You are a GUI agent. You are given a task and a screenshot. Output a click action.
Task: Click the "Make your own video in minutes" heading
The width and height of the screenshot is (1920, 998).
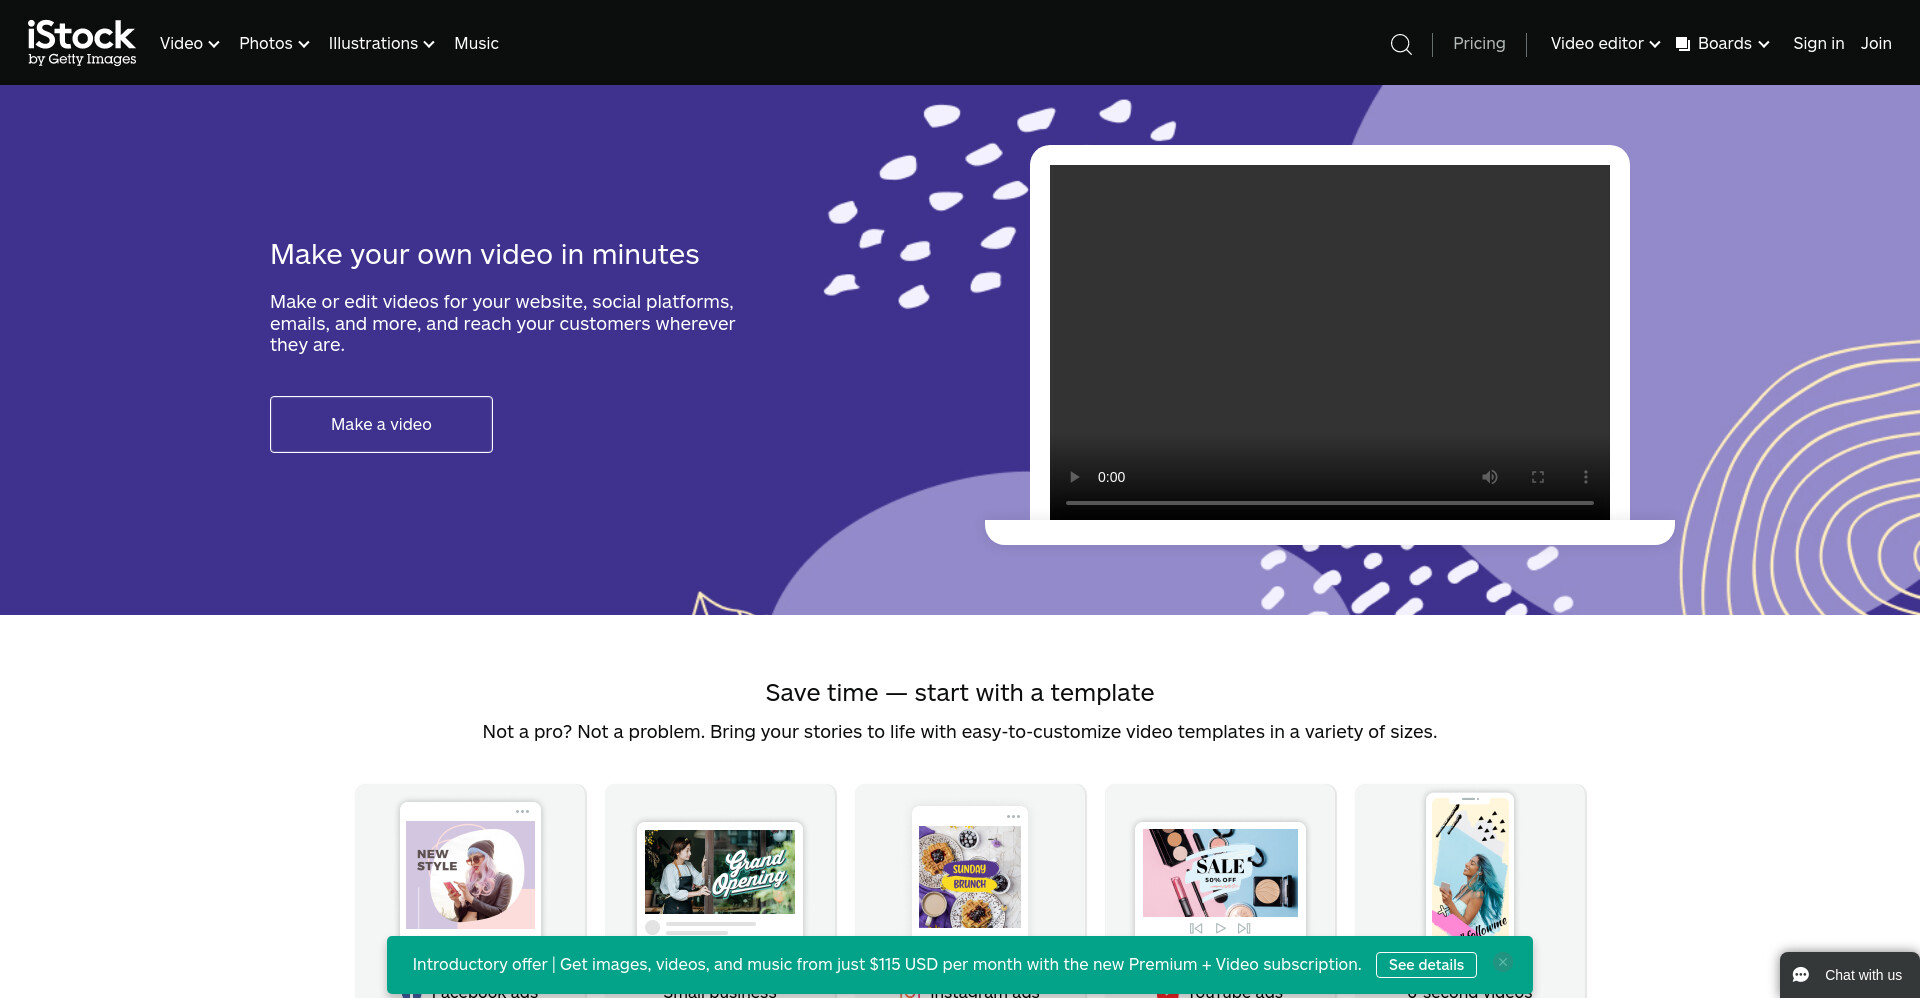click(485, 254)
